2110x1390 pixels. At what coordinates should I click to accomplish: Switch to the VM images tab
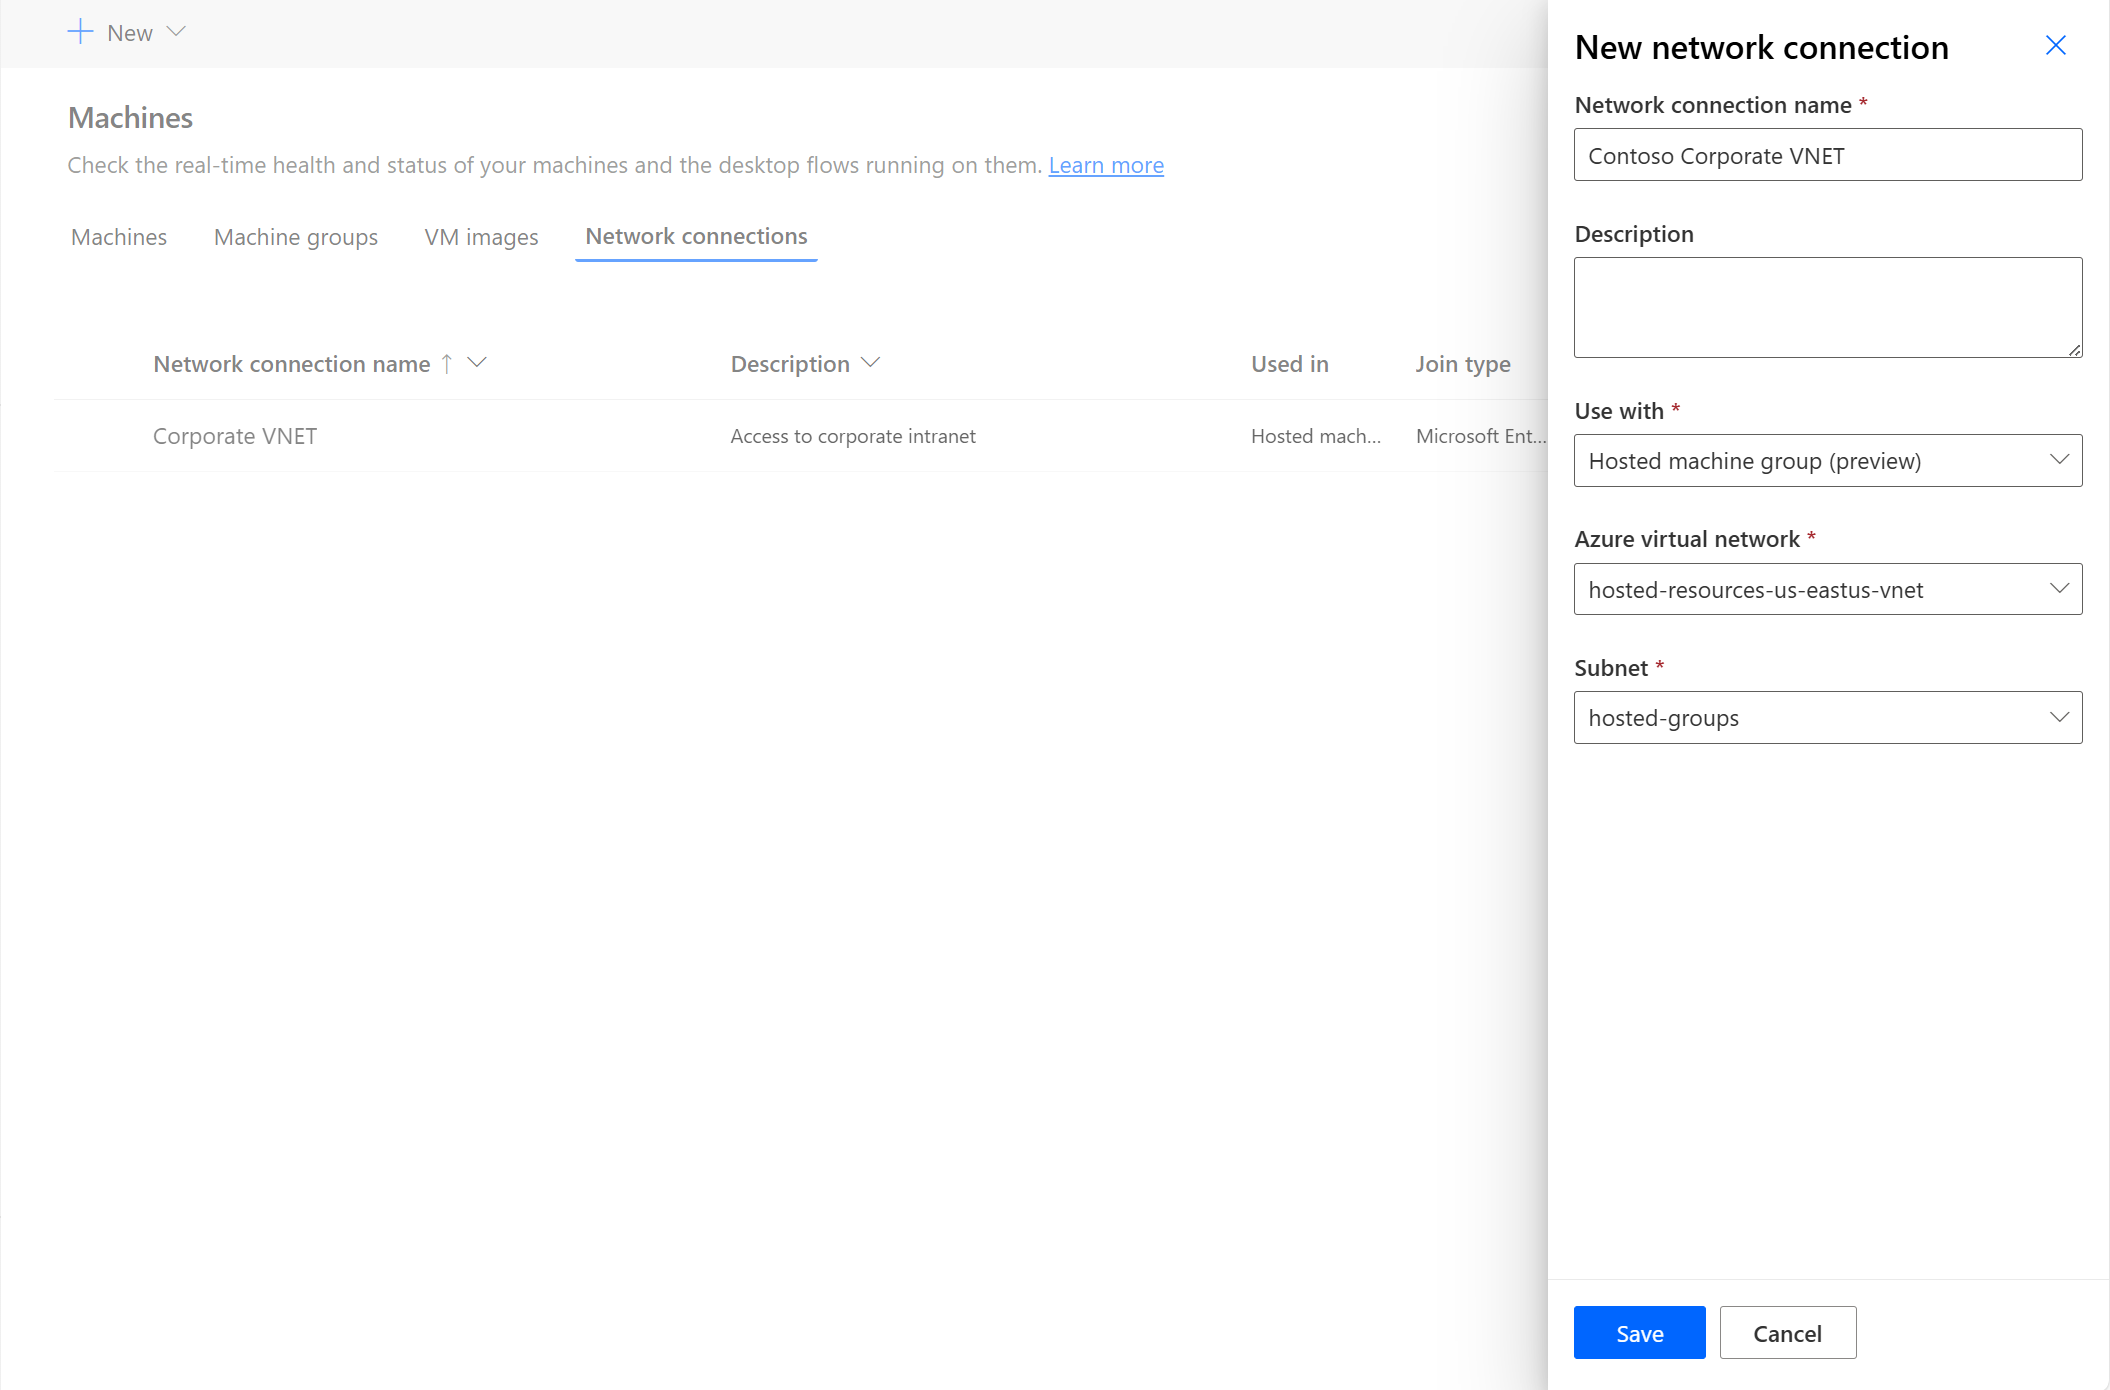(483, 236)
